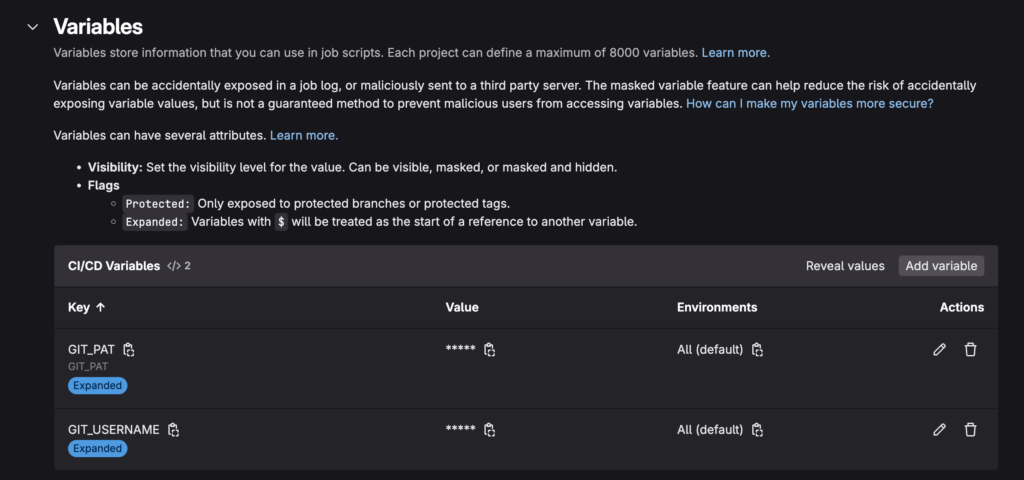This screenshot has height=480, width=1024.
Task: Click the Expanded badge under GIT_PAT
Action: tap(97, 385)
